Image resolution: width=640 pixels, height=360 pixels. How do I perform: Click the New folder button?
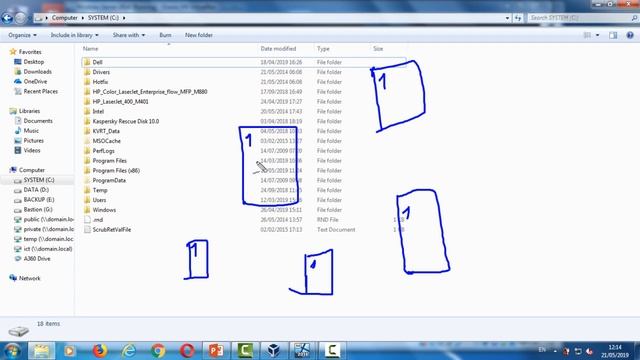199,35
